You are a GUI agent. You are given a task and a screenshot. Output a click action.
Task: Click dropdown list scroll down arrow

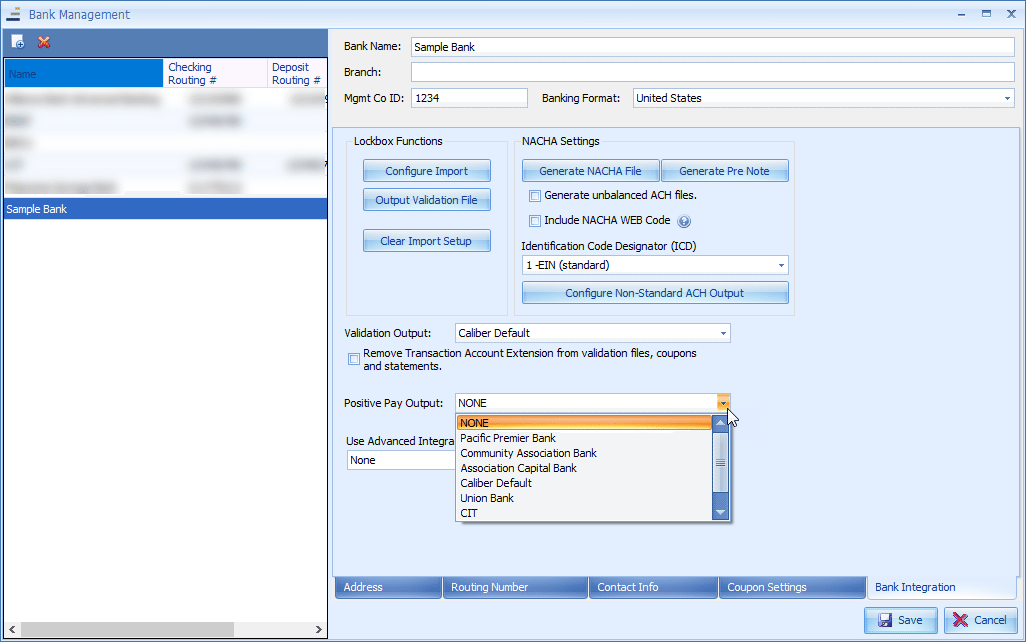click(x=720, y=512)
